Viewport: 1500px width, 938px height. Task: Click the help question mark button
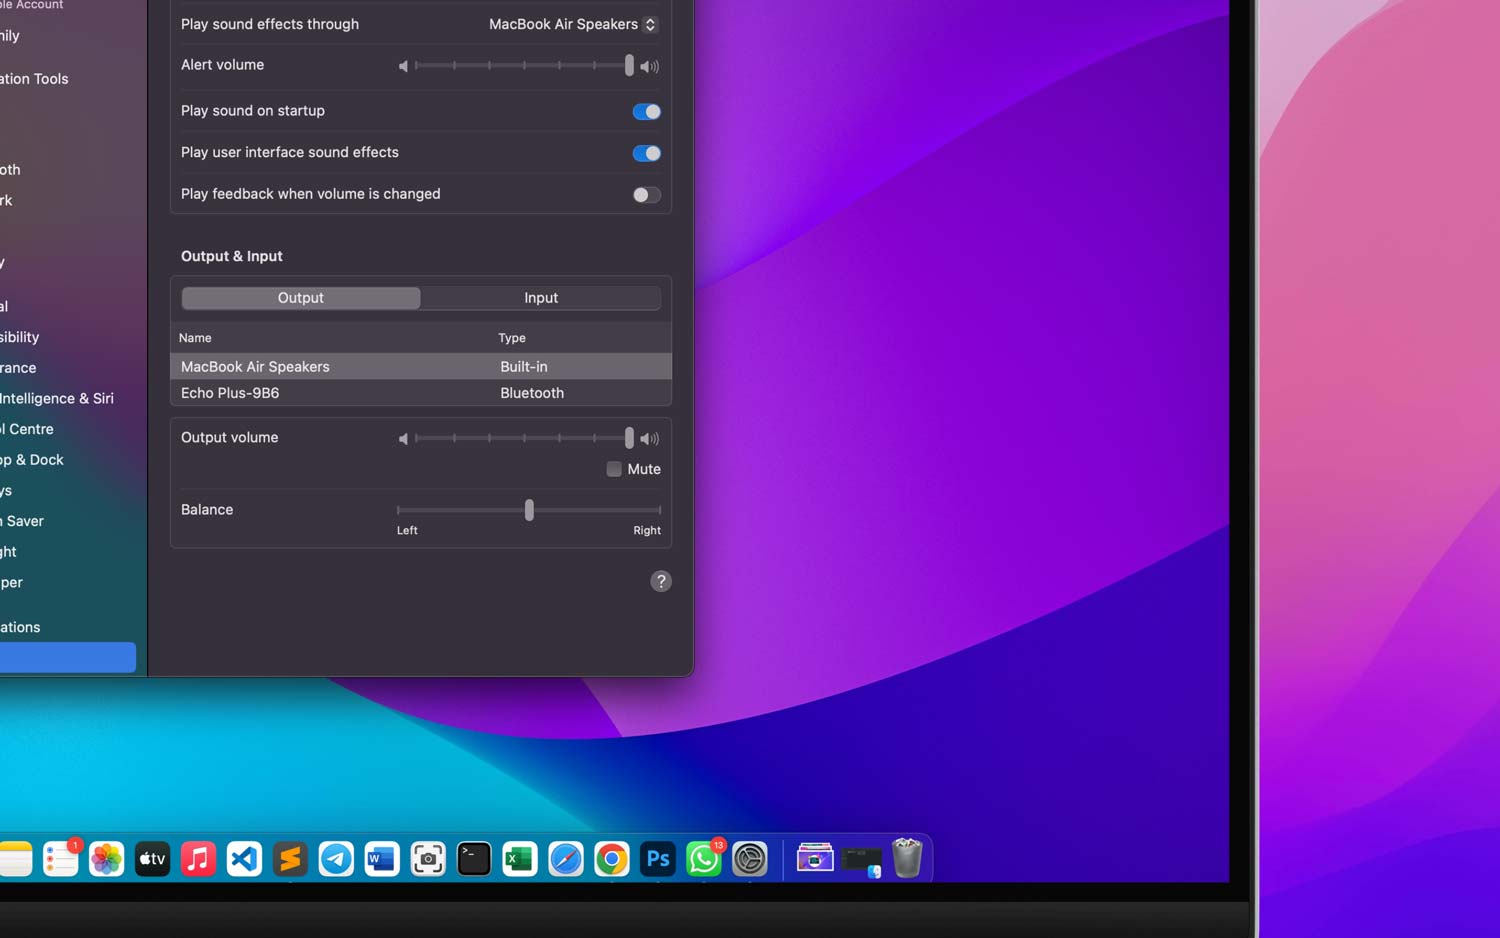pos(661,581)
